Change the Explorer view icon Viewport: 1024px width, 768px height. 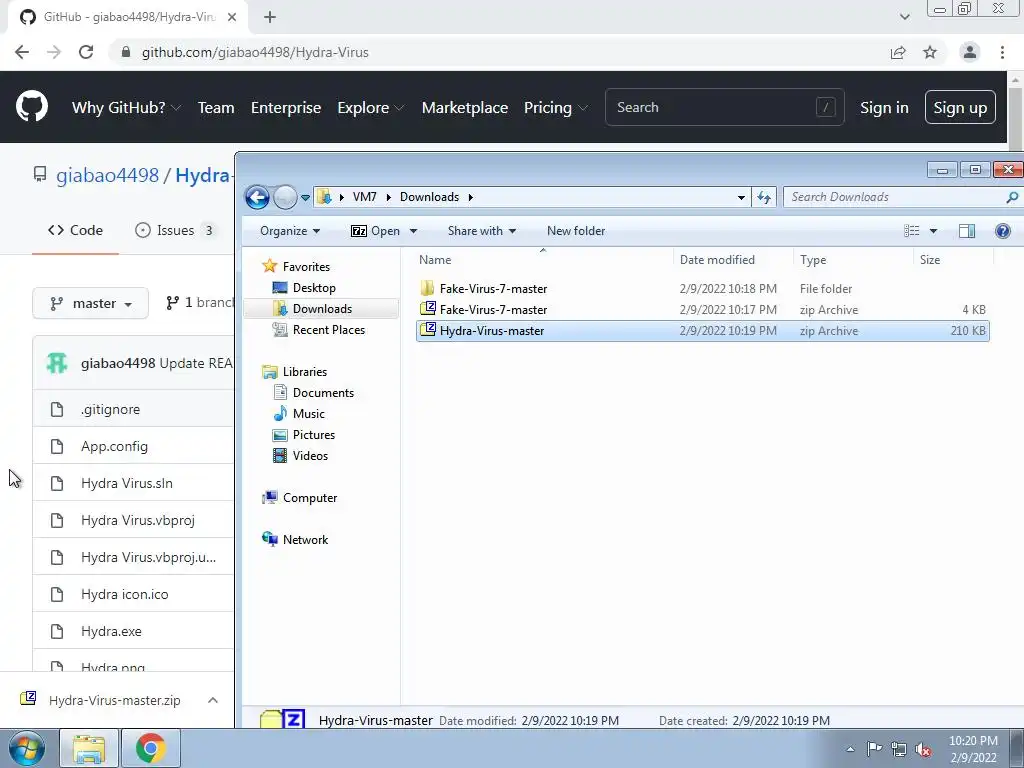click(x=912, y=231)
